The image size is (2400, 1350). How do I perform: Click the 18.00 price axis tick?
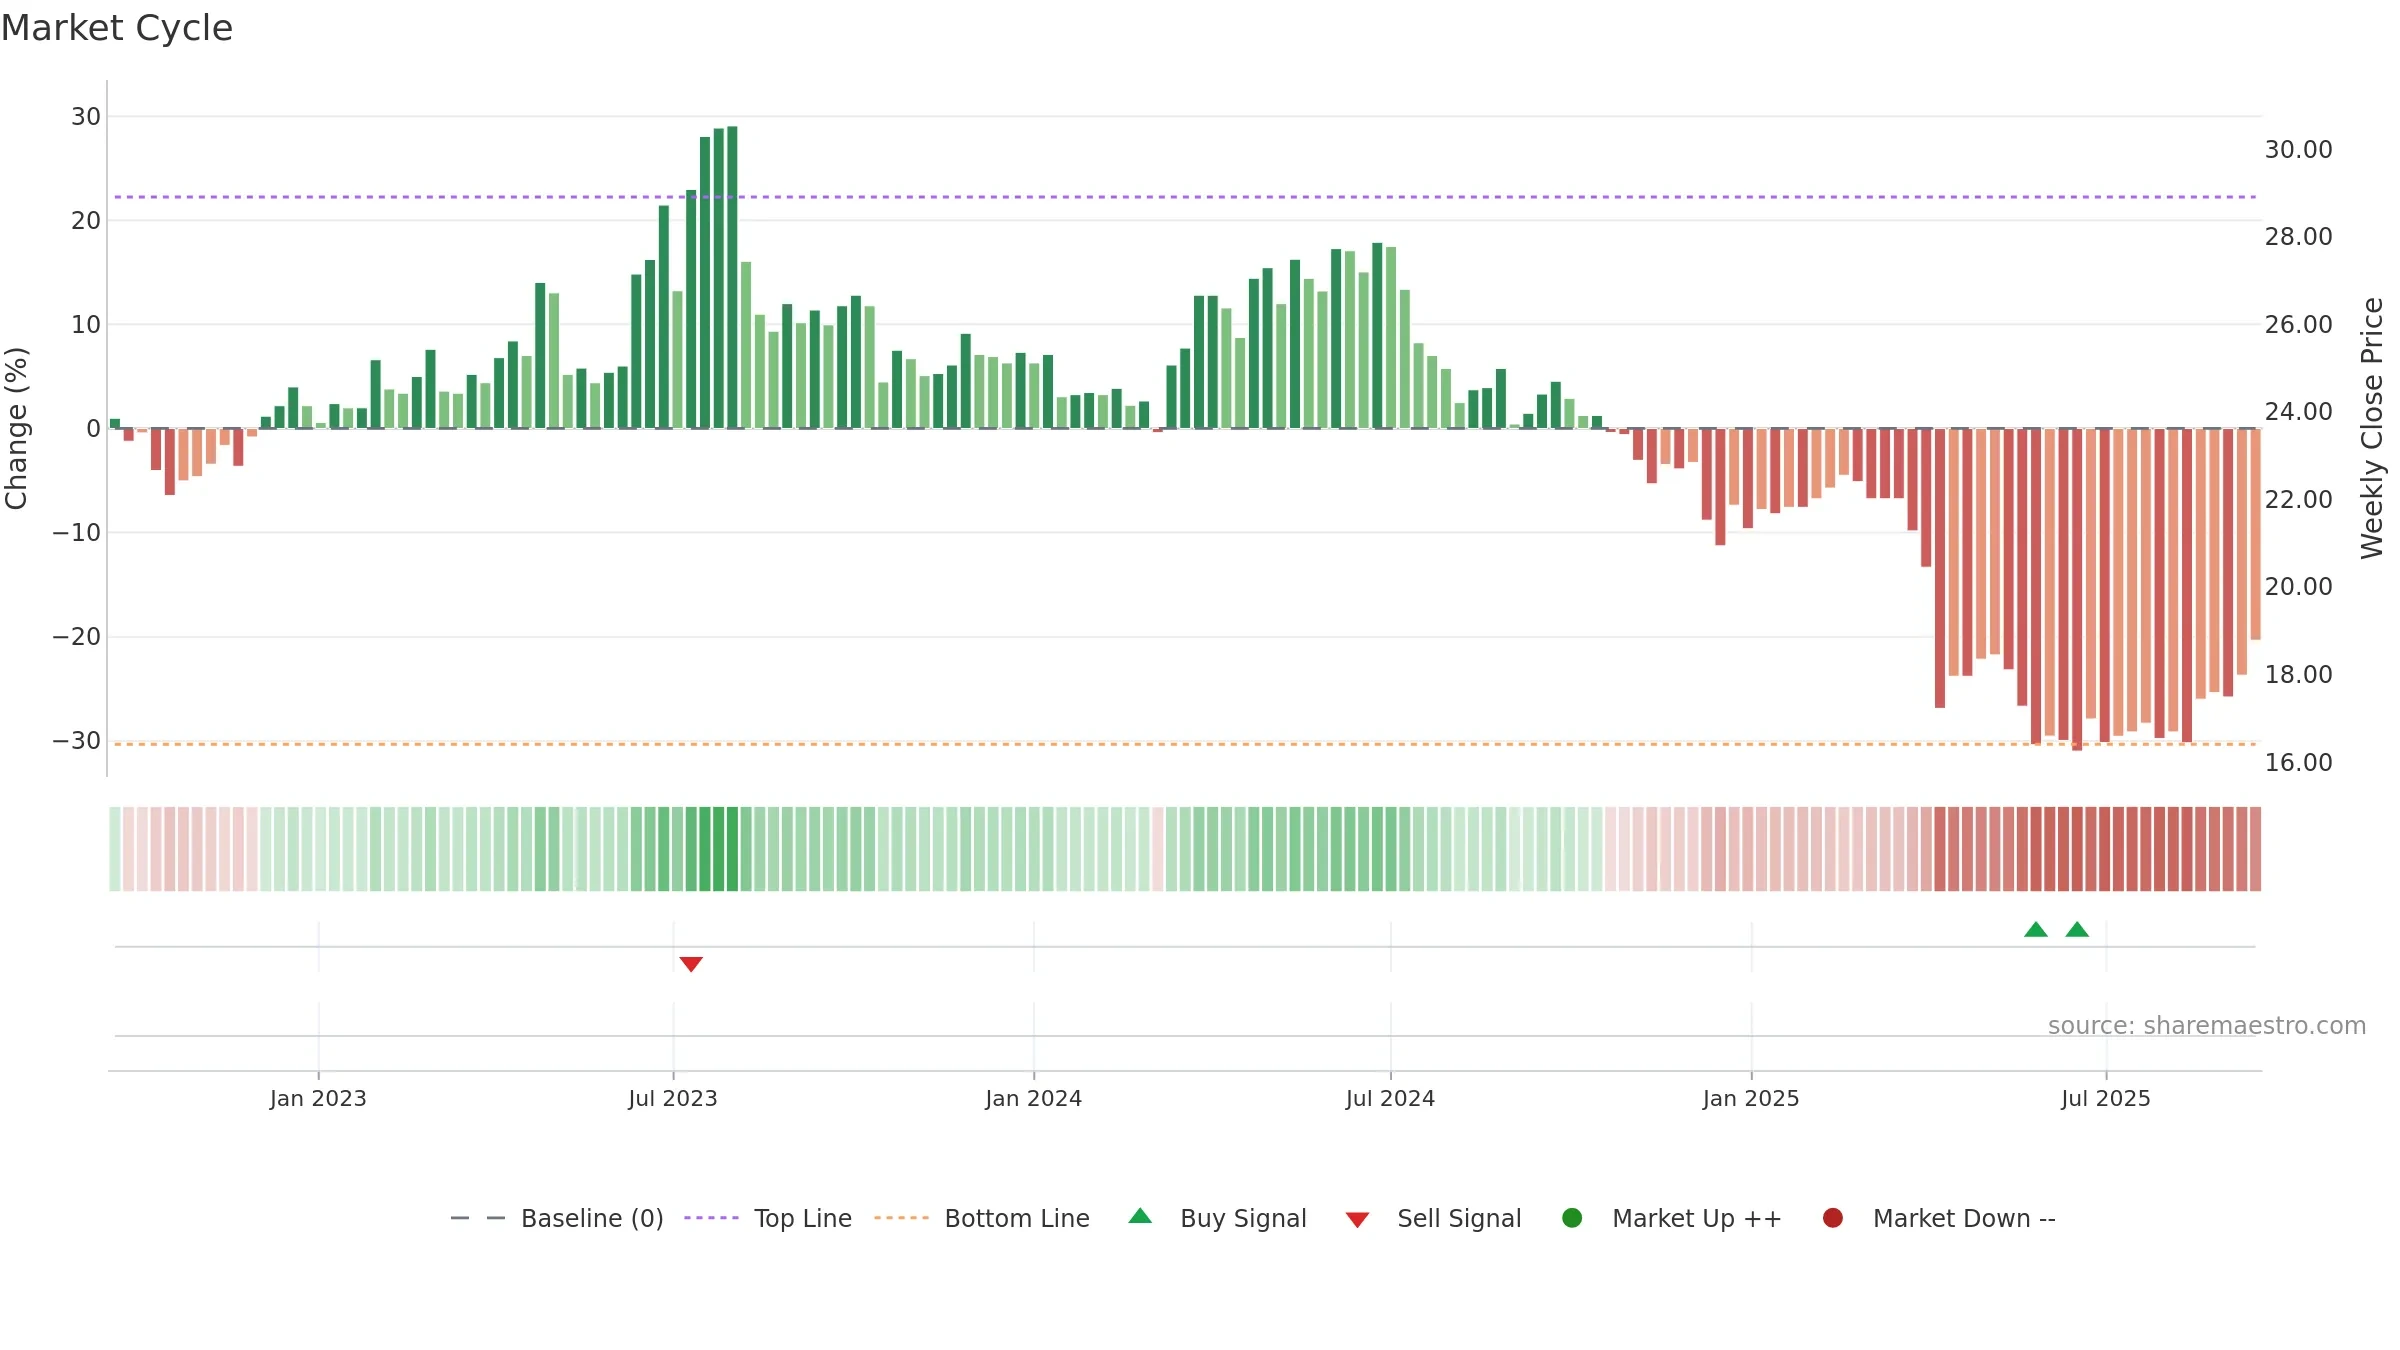tap(2298, 675)
